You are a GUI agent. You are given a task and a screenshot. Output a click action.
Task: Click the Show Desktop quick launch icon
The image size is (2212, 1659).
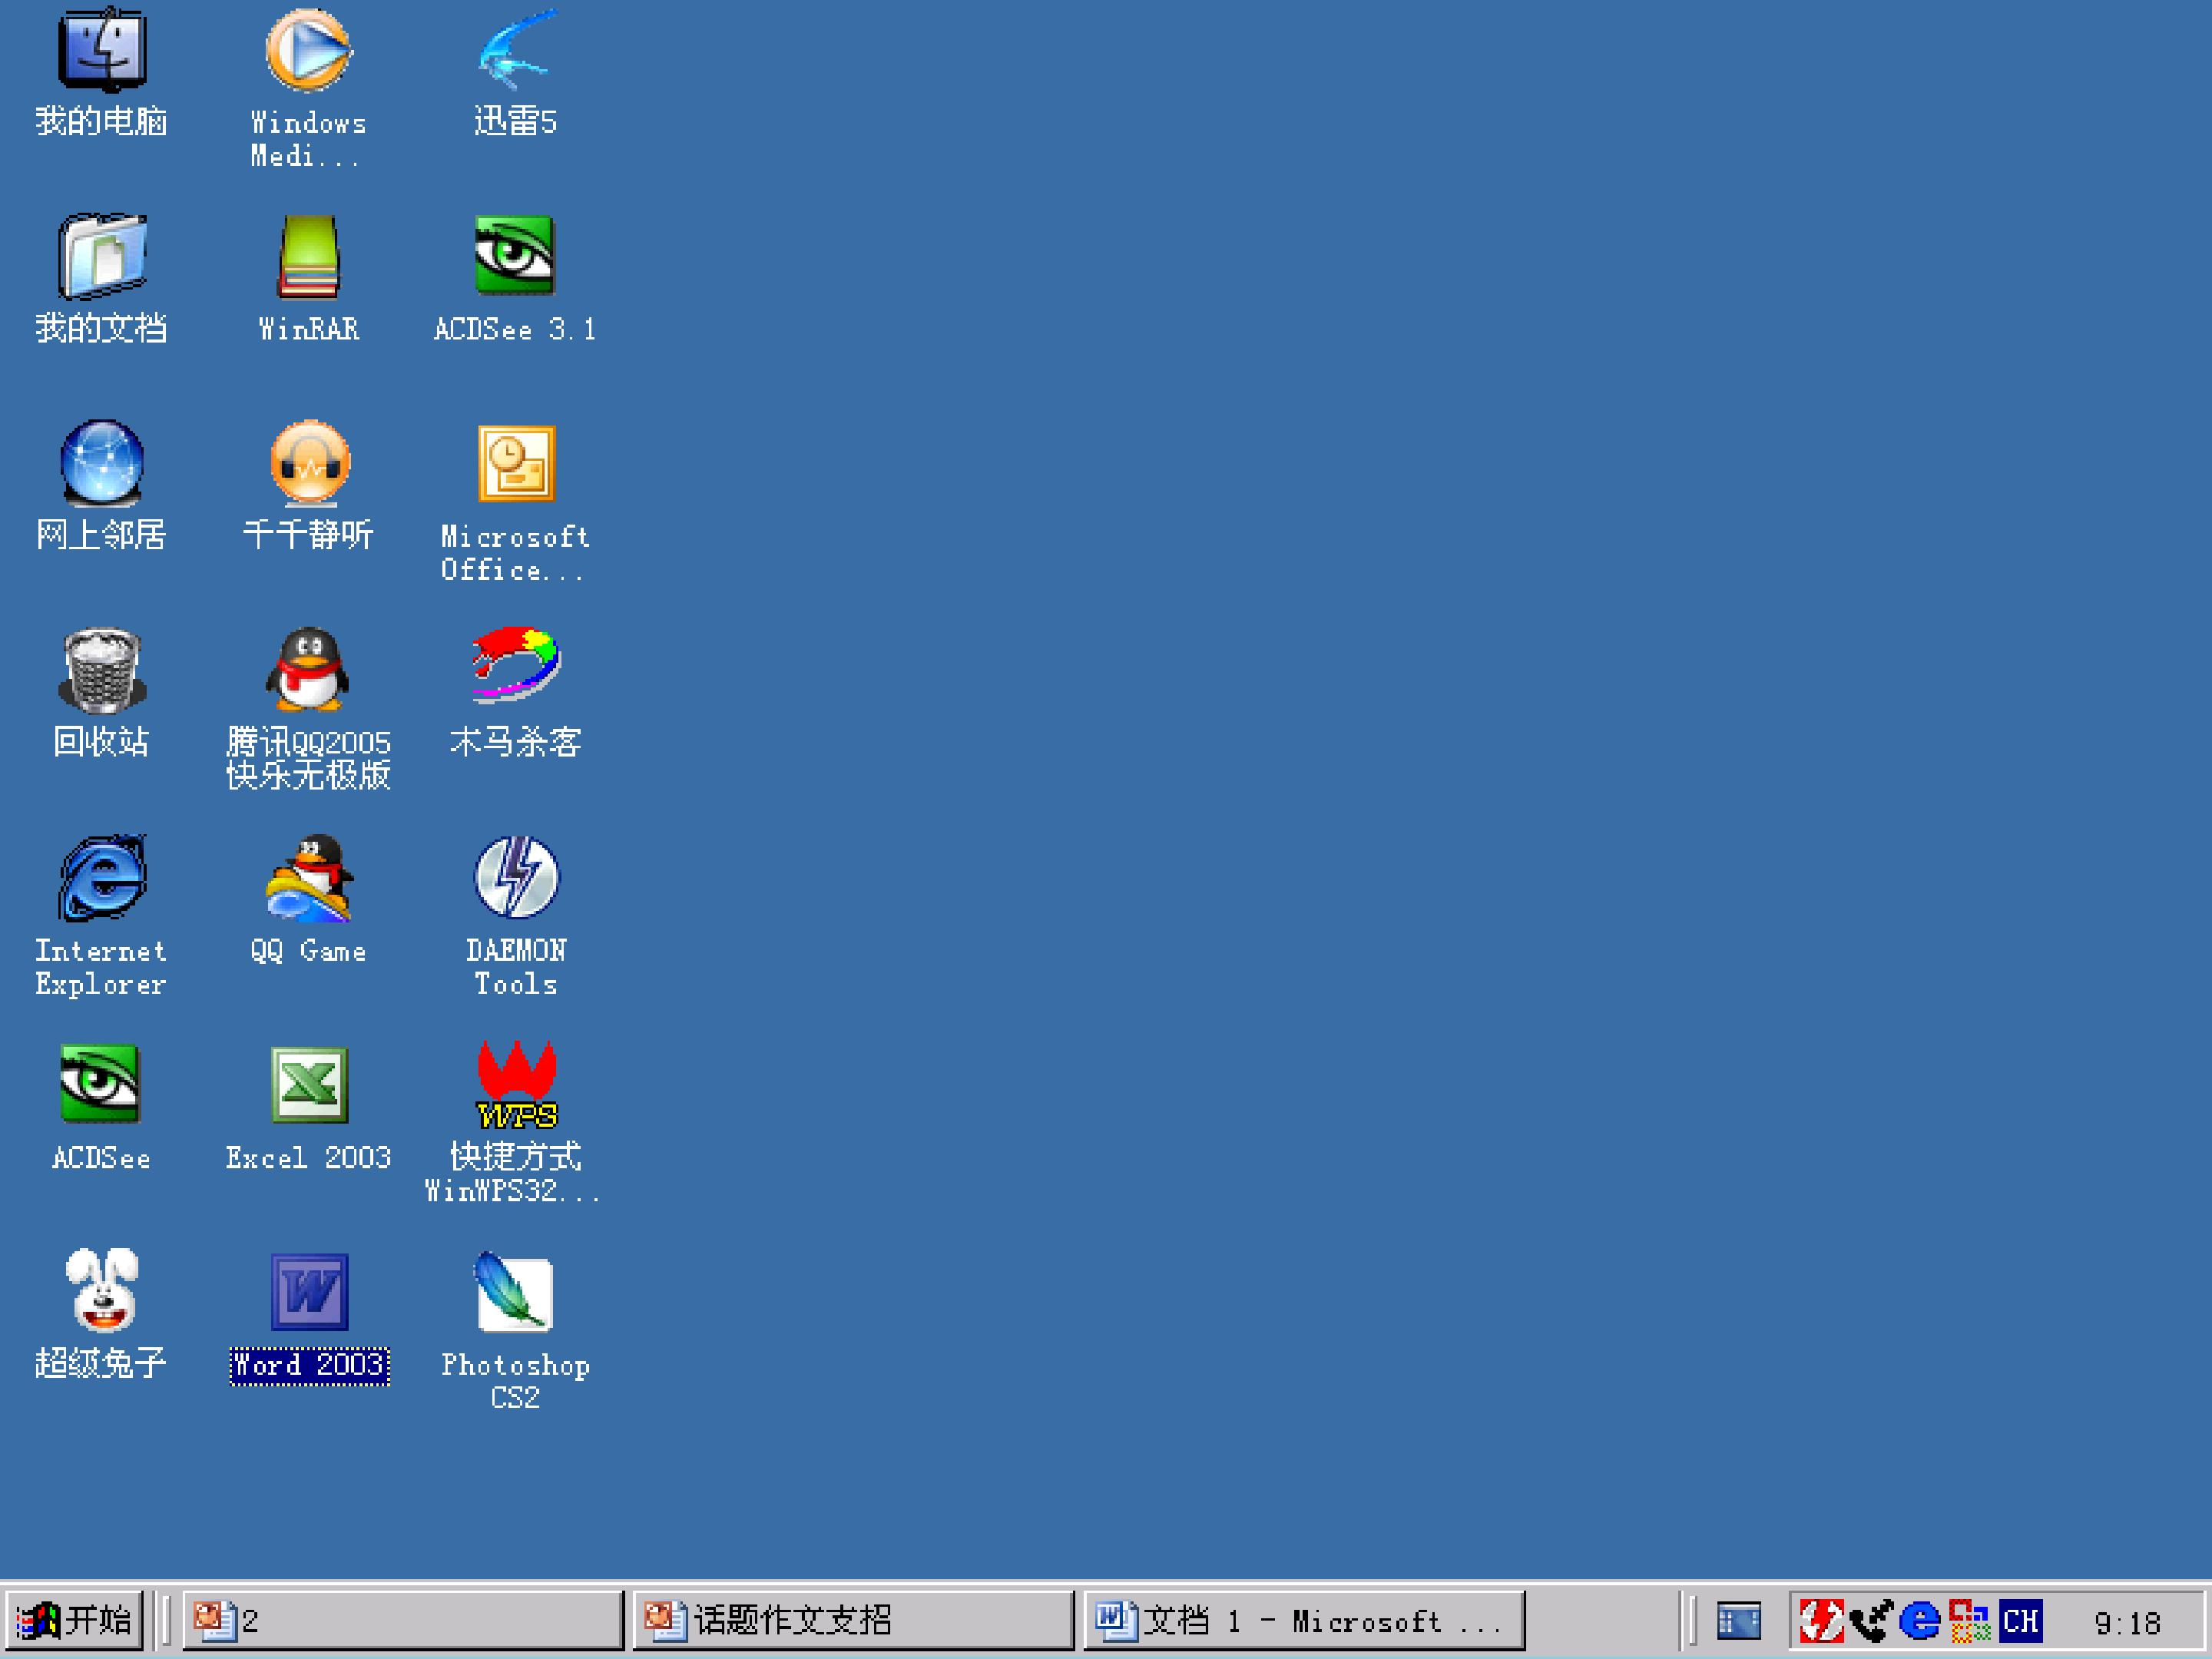point(1738,1621)
